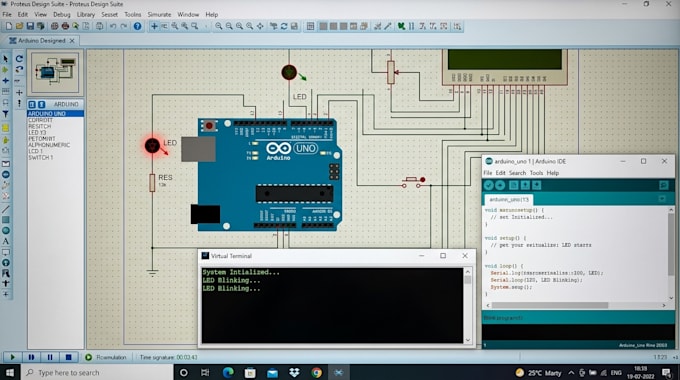
Task: Click the Open Project folder icon
Action: pos(20,26)
